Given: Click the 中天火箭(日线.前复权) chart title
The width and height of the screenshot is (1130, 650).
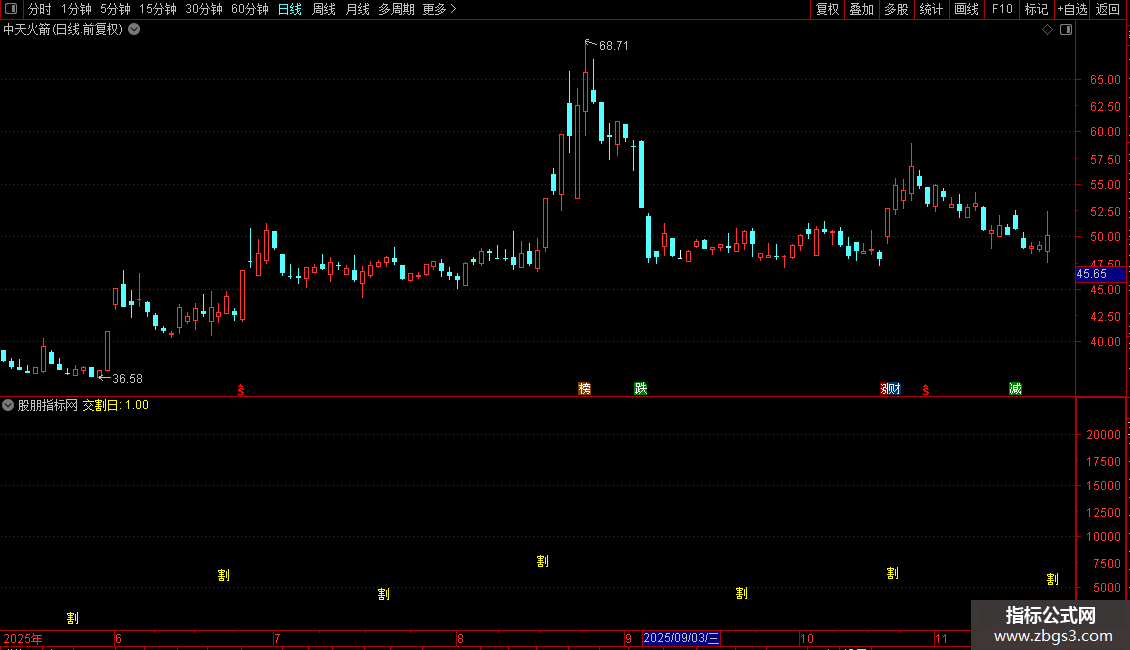Looking at the screenshot, I should pos(63,30).
